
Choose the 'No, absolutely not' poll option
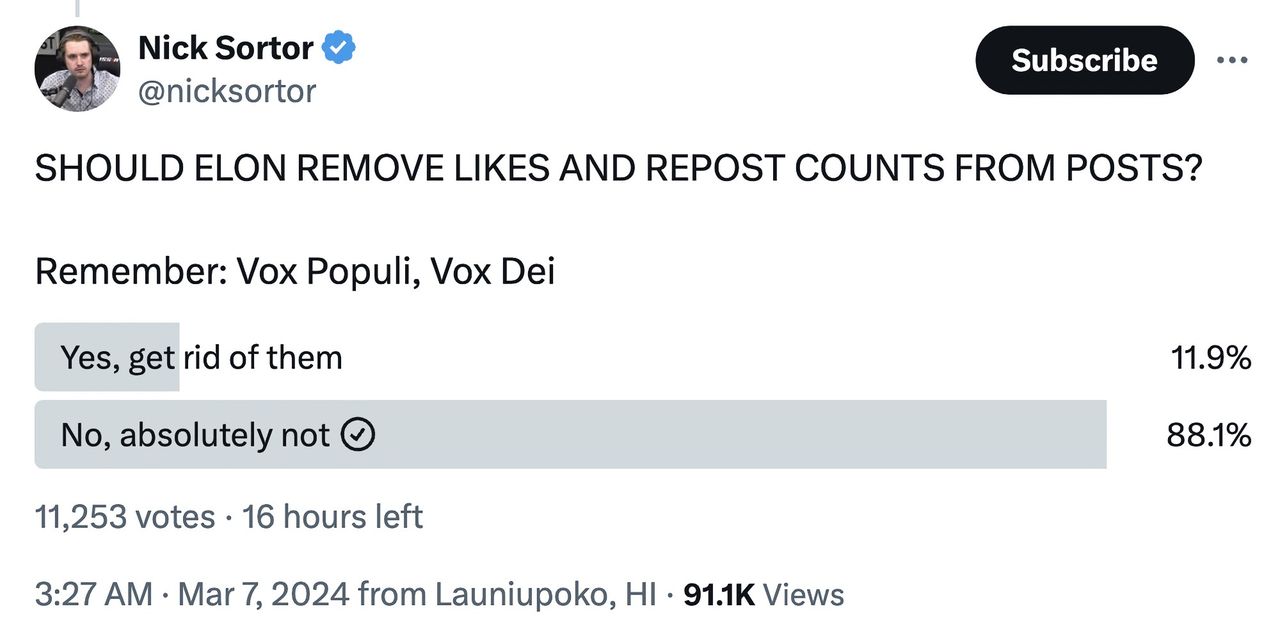click(195, 435)
